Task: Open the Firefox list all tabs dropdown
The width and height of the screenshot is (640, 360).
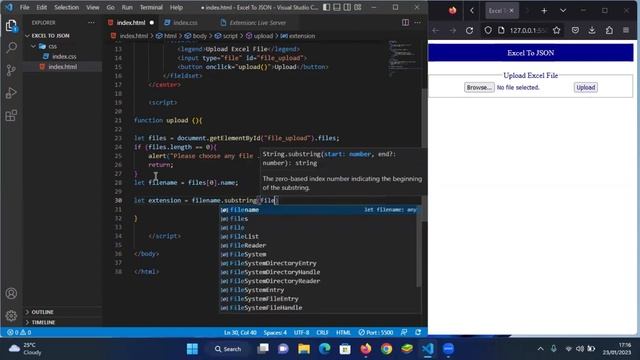Action: tap(563, 11)
